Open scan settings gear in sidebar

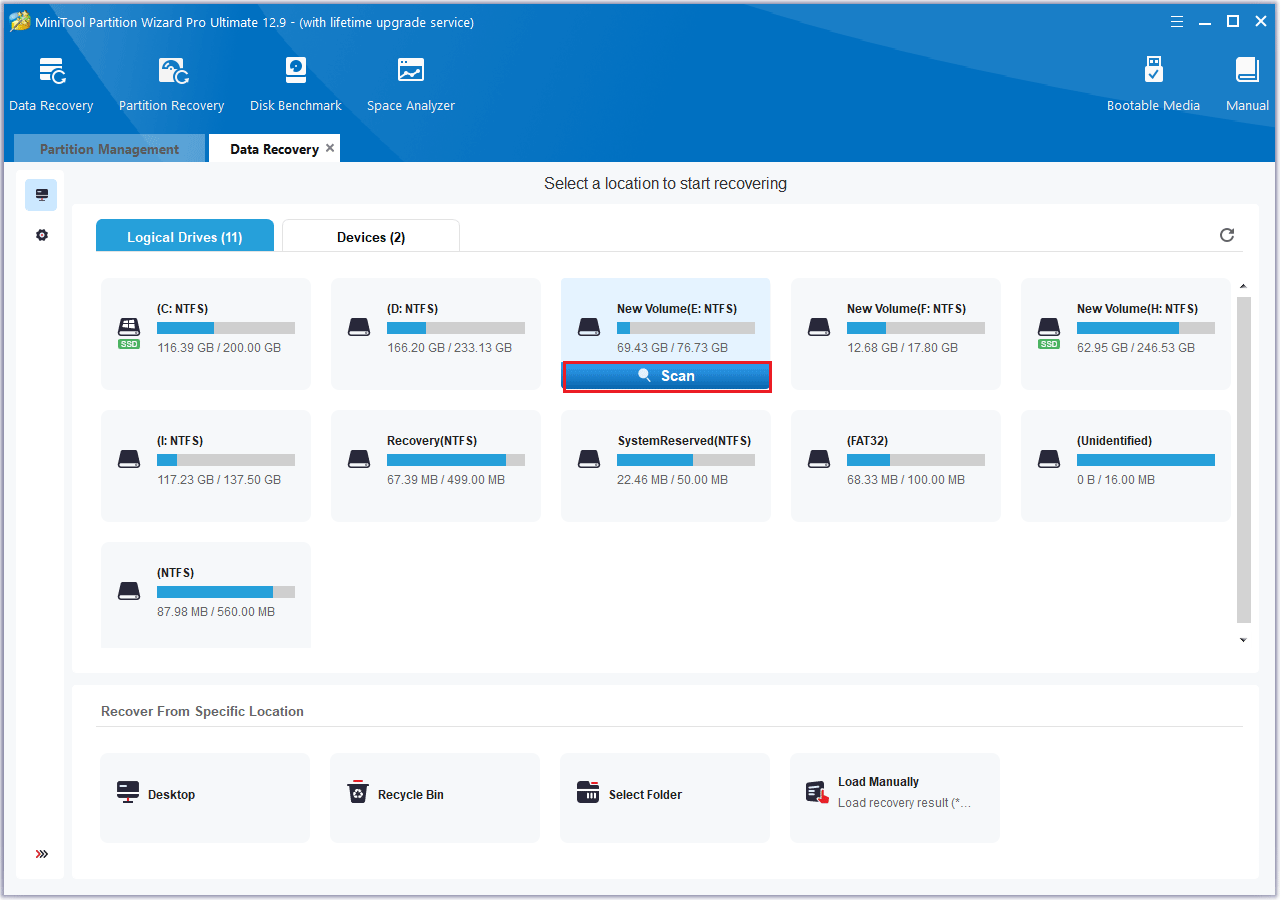[x=41, y=235]
